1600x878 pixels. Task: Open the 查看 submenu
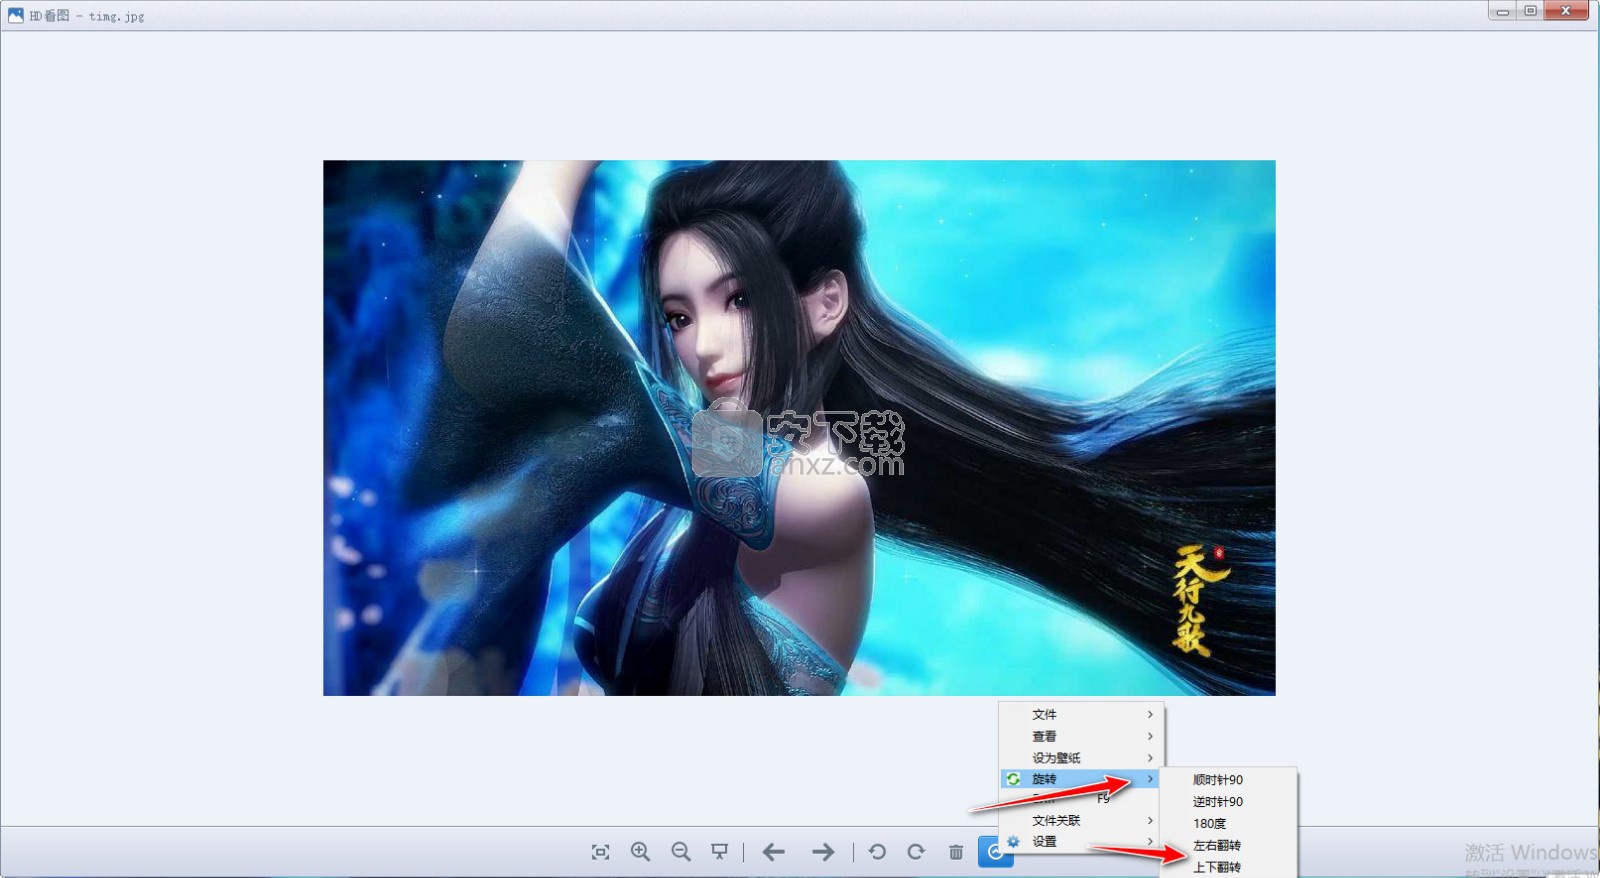coord(1081,736)
